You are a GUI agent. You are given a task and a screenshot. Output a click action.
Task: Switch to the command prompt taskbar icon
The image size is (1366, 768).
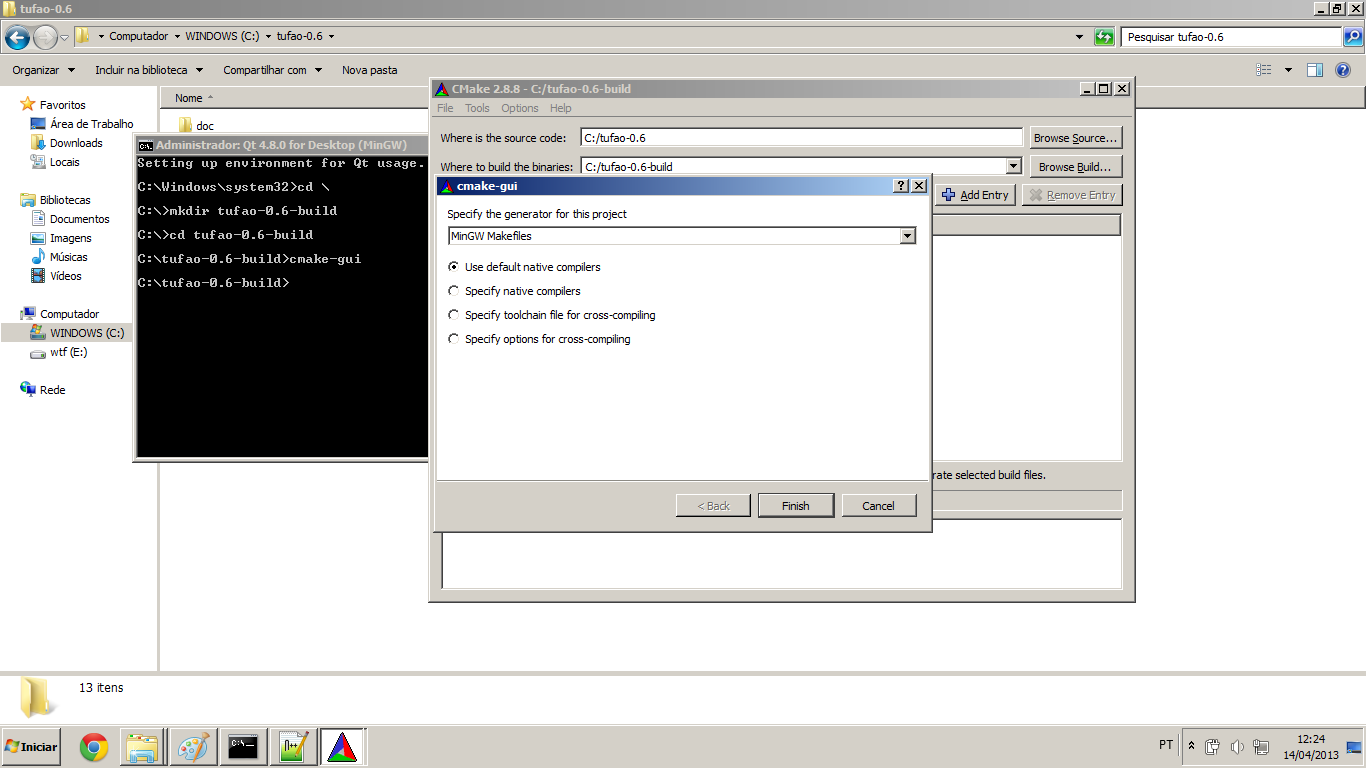coord(243,747)
